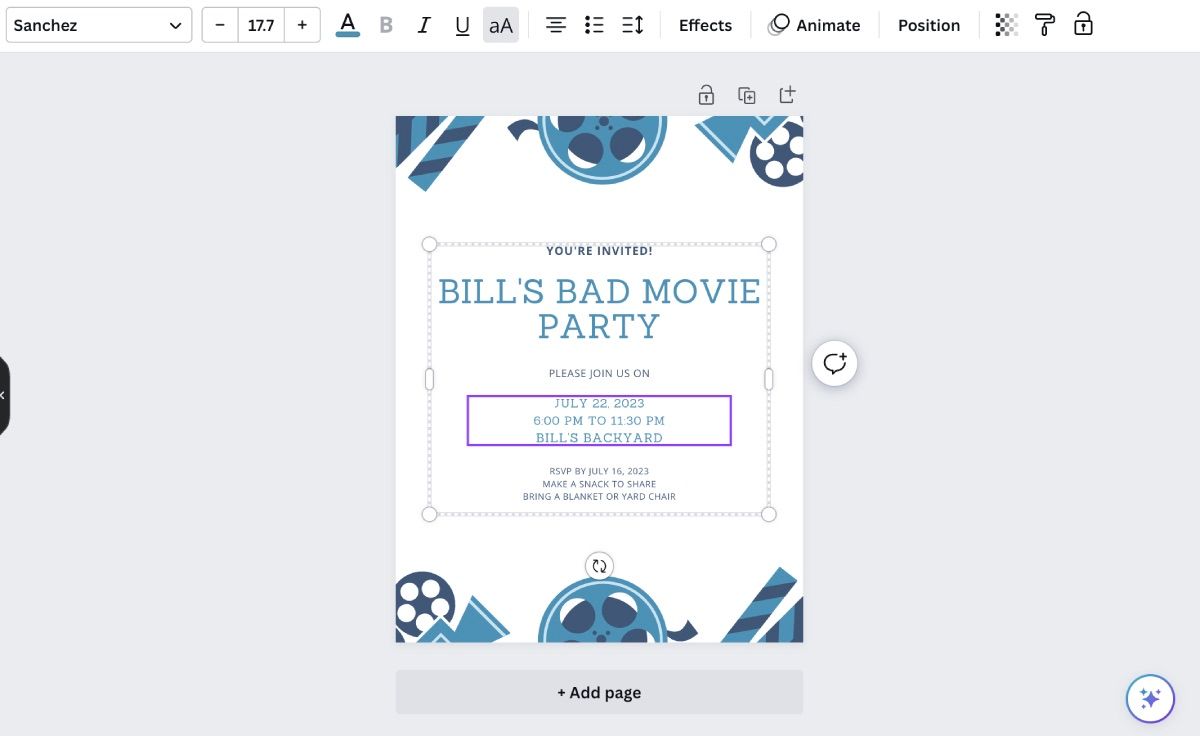Toggle bulleted list
This screenshot has height=736, width=1200.
point(594,25)
